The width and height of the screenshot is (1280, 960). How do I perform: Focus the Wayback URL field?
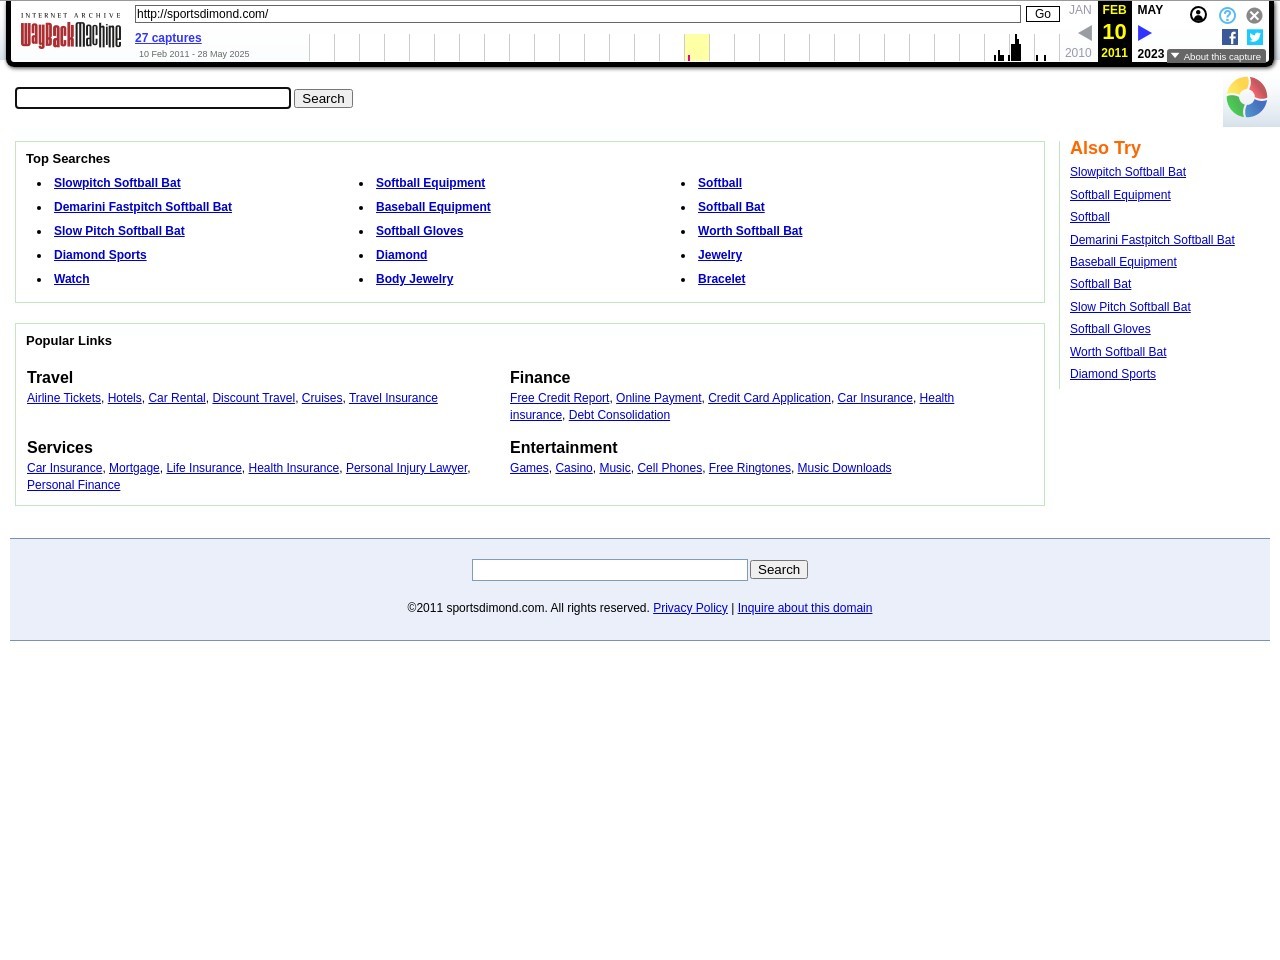(578, 14)
